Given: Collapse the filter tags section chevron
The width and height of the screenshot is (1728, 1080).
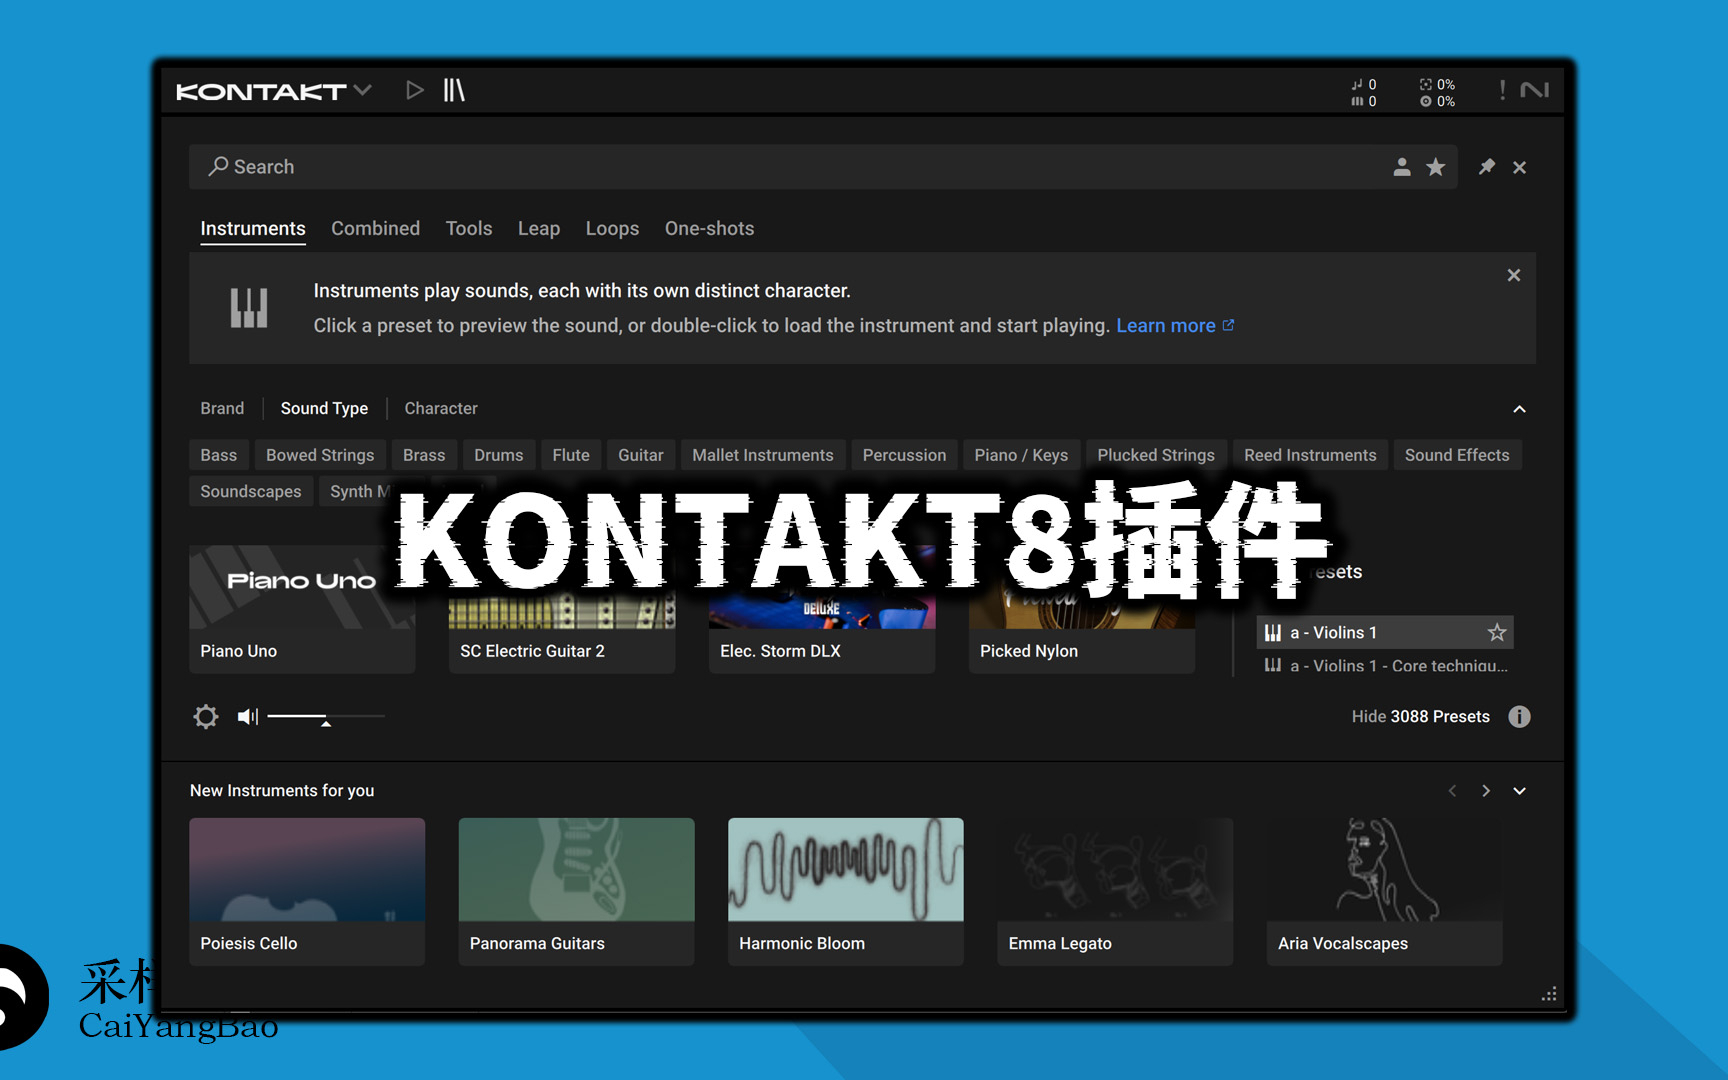Looking at the screenshot, I should click(x=1518, y=409).
